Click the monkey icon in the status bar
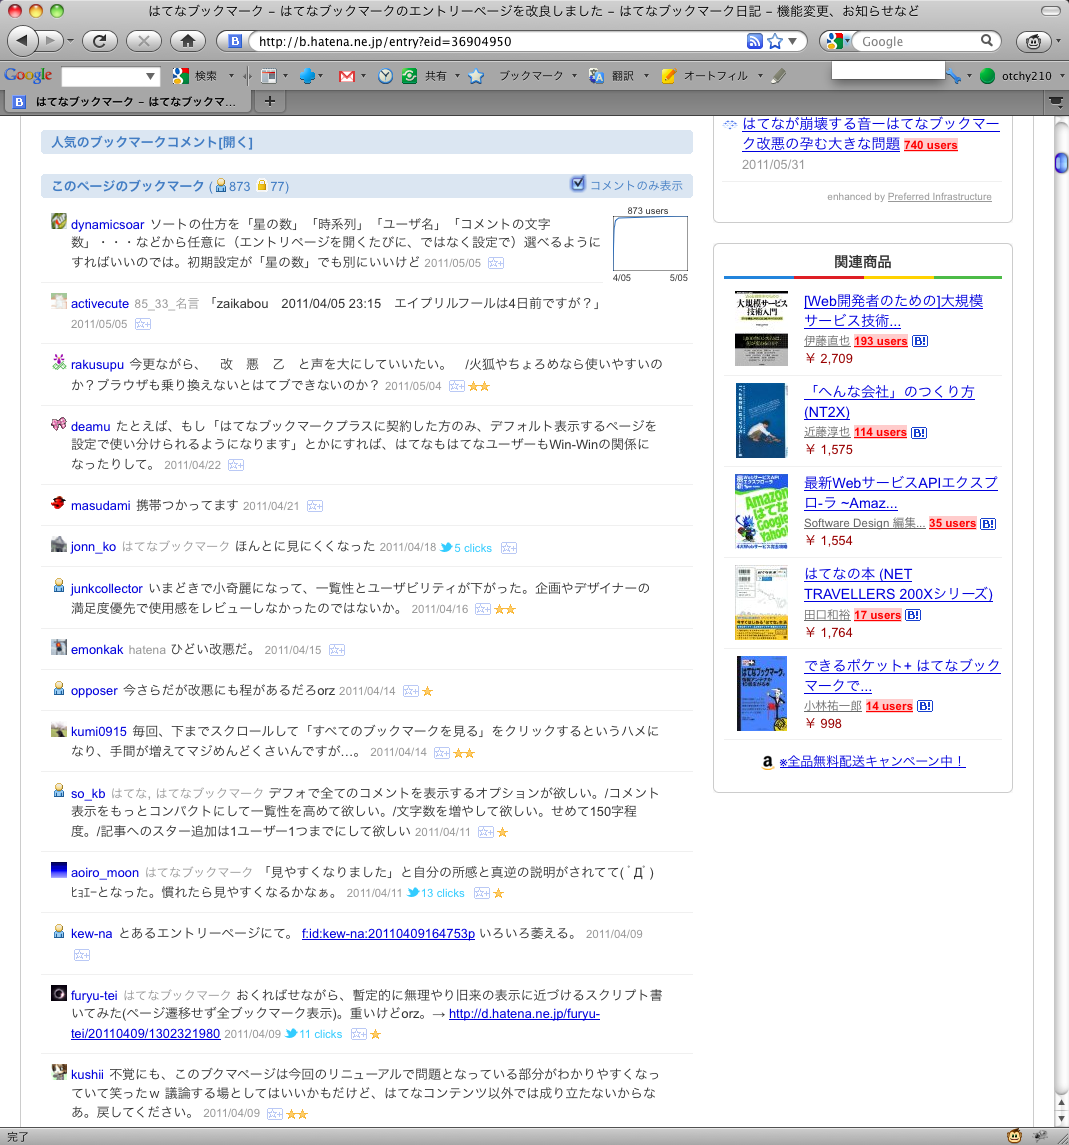 (1015, 1136)
